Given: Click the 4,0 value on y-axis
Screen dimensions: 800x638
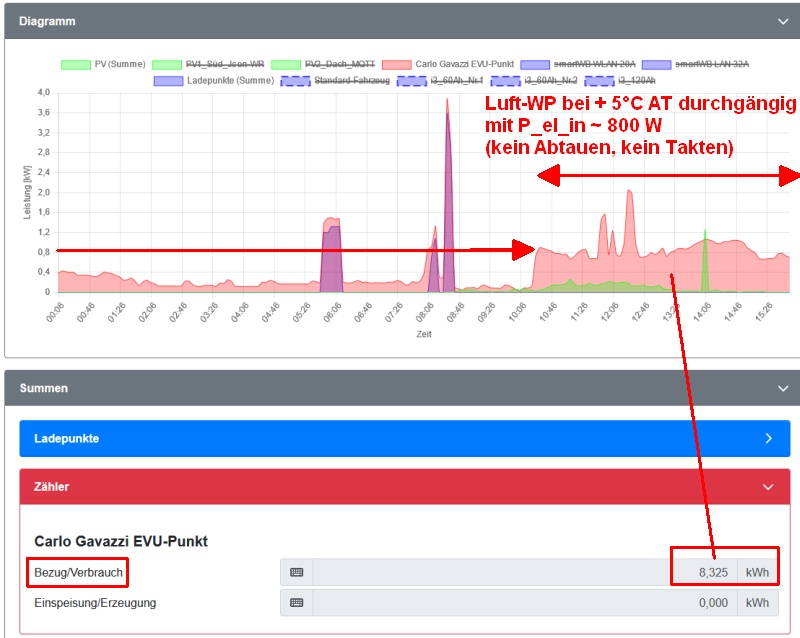Looking at the screenshot, I should click(44, 92).
